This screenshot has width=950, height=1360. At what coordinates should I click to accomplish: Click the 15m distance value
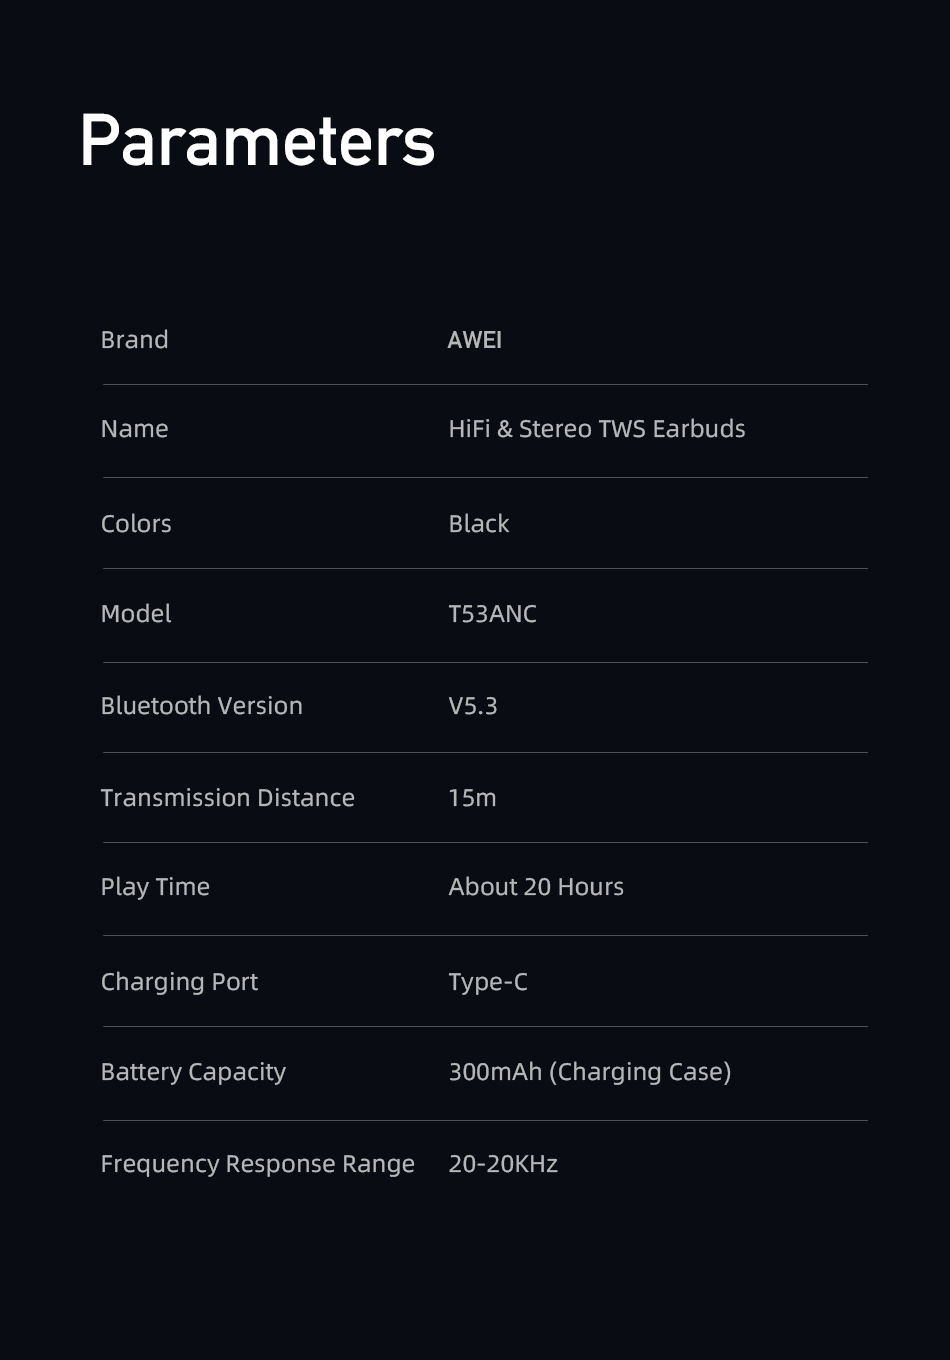[472, 798]
